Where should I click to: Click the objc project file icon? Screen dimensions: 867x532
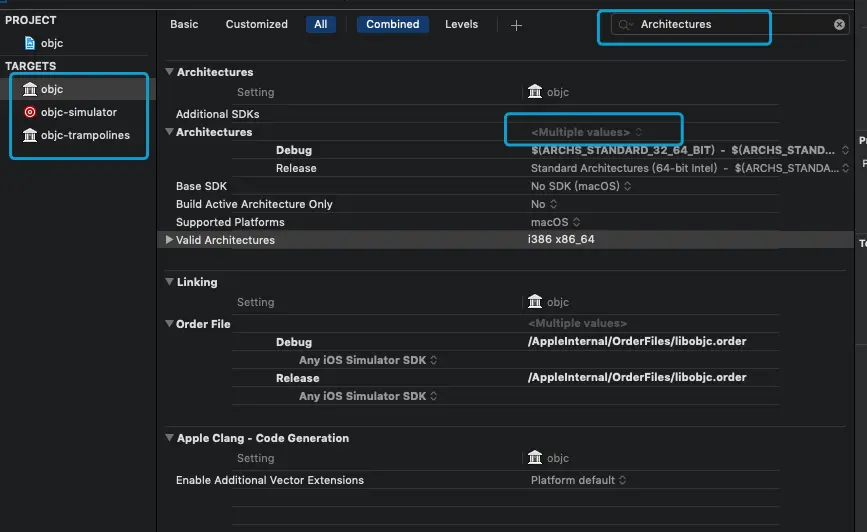30,43
